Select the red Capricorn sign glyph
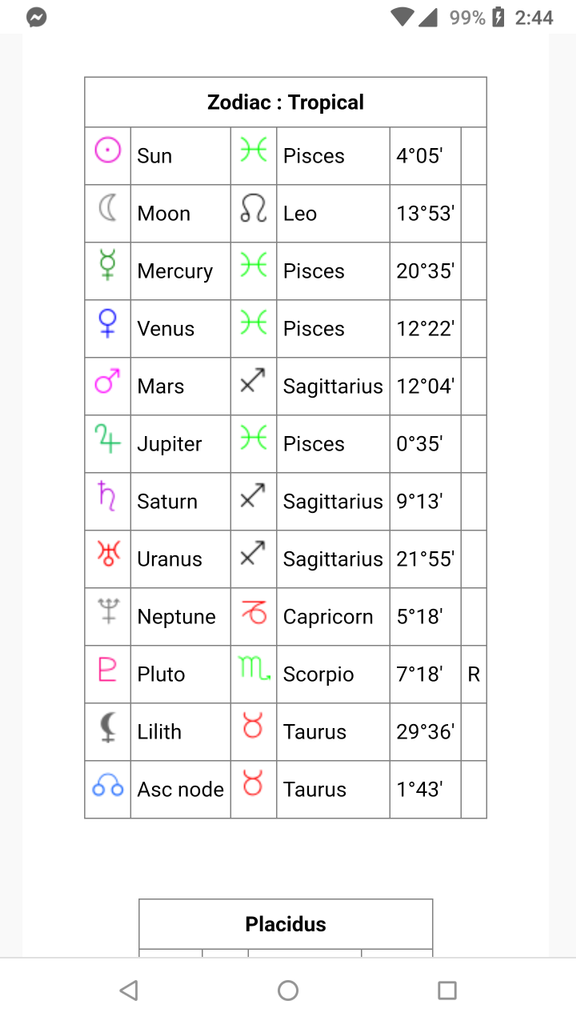This screenshot has width=576, height=1024. pos(253,611)
